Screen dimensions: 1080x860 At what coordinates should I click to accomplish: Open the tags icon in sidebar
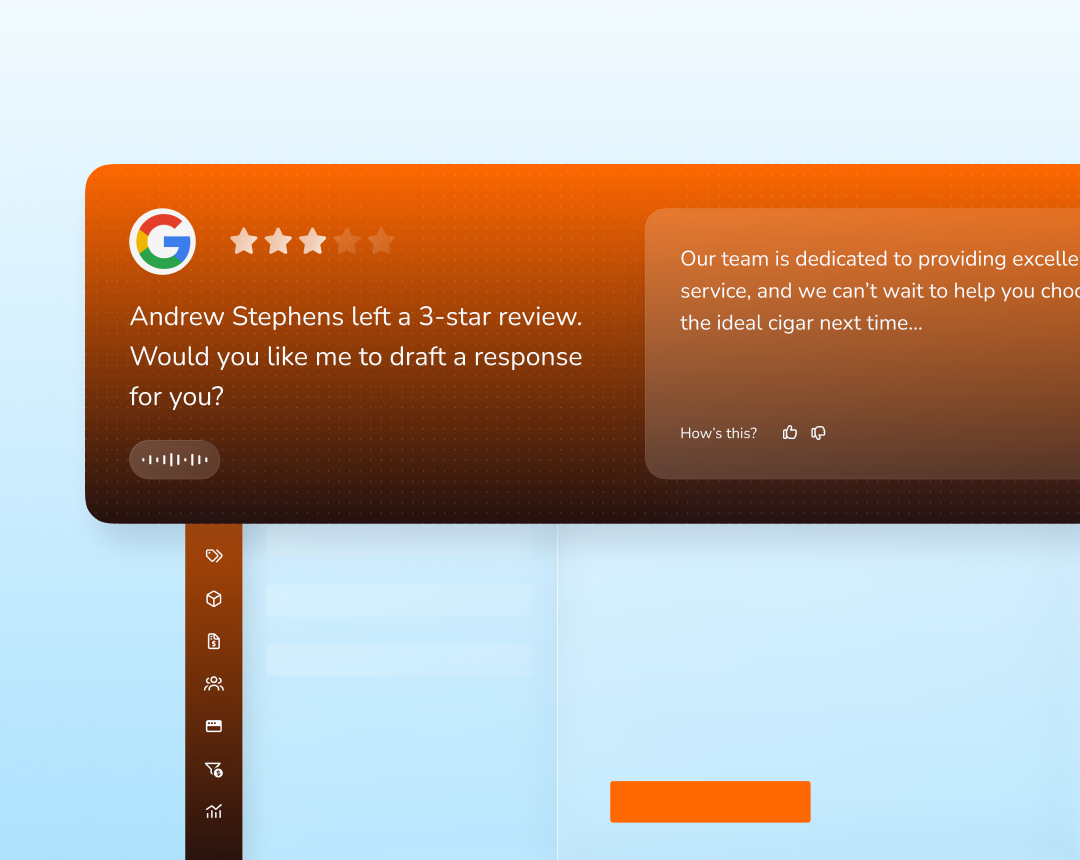click(214, 556)
